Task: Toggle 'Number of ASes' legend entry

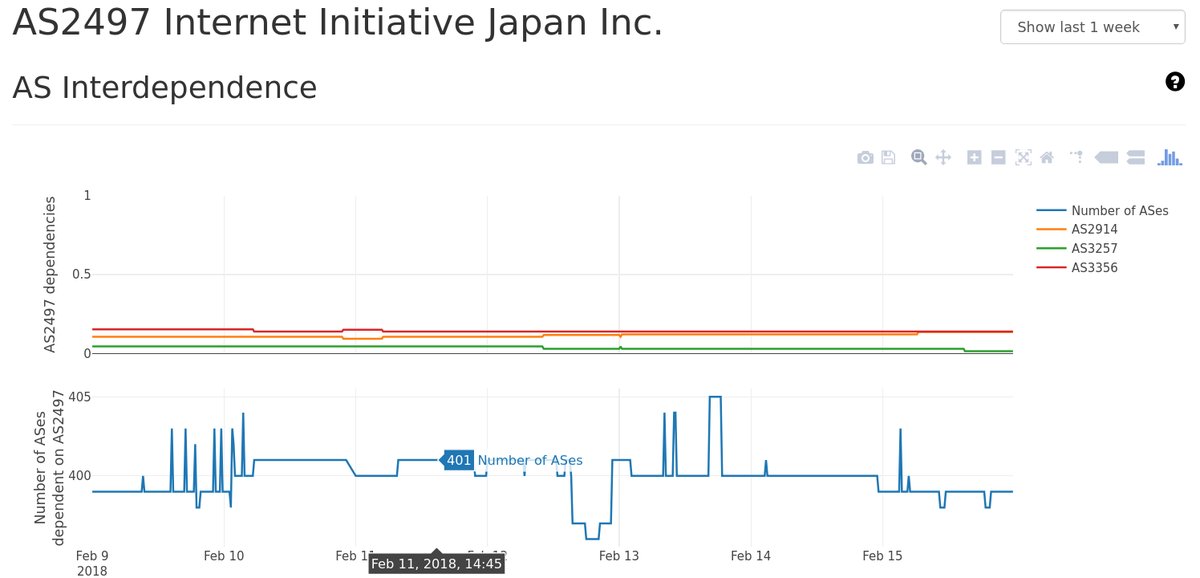Action: pyautogui.click(x=1119, y=210)
